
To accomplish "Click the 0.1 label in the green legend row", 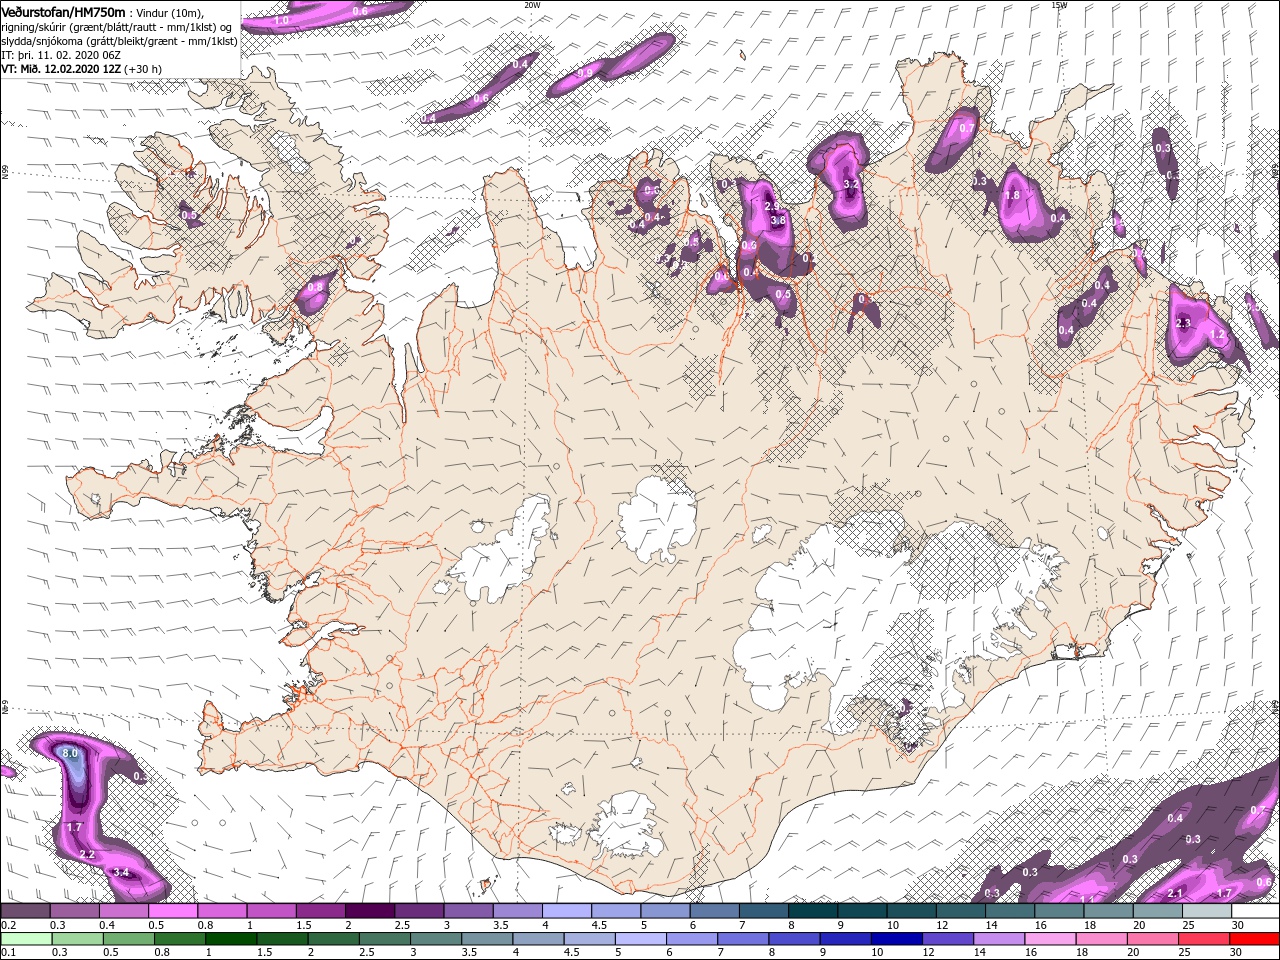I will 8,952.
